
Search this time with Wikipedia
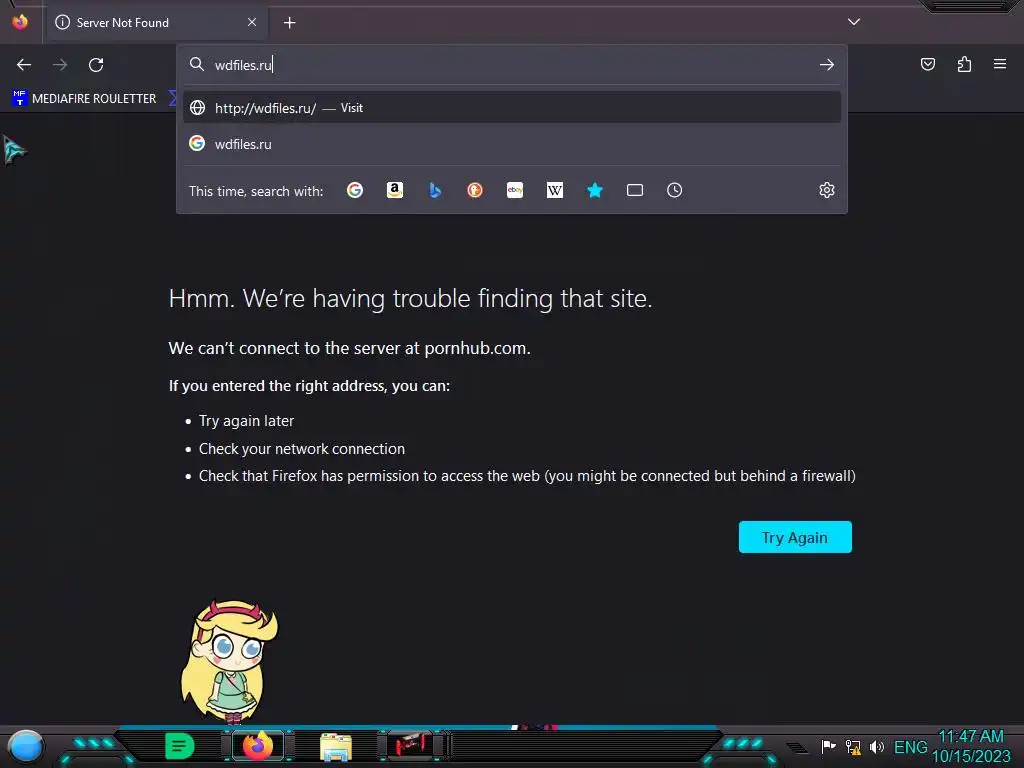554,190
